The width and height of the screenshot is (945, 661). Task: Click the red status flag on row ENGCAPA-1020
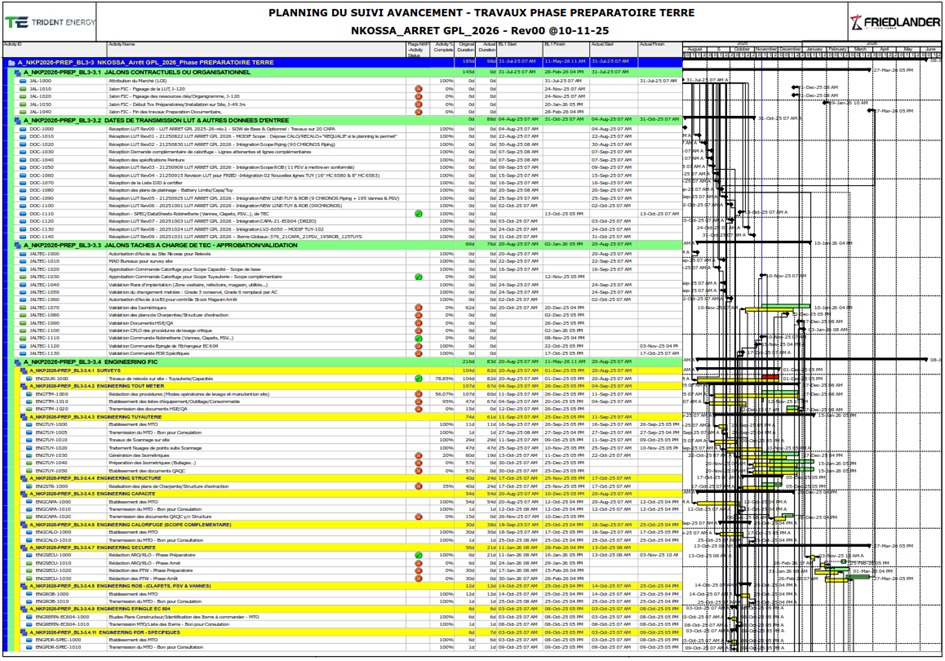418,517
